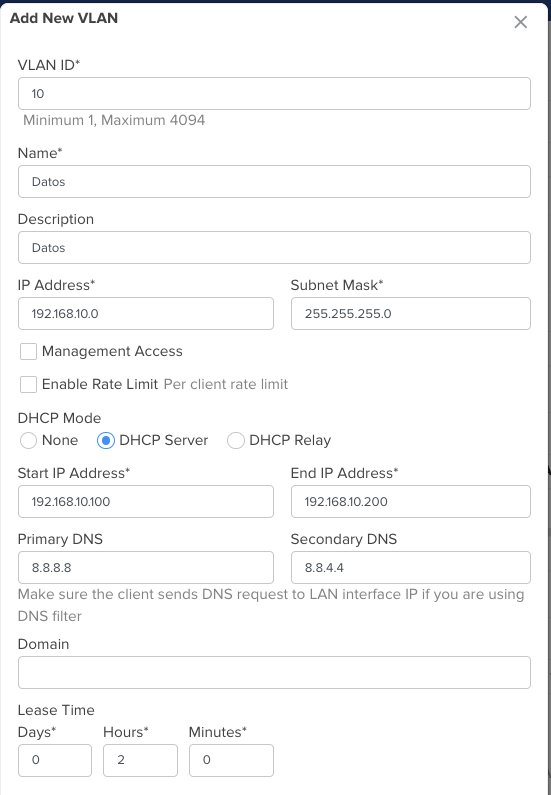Click the VLAN ID field containing 10
The height and width of the screenshot is (795, 551).
[x=274, y=93]
